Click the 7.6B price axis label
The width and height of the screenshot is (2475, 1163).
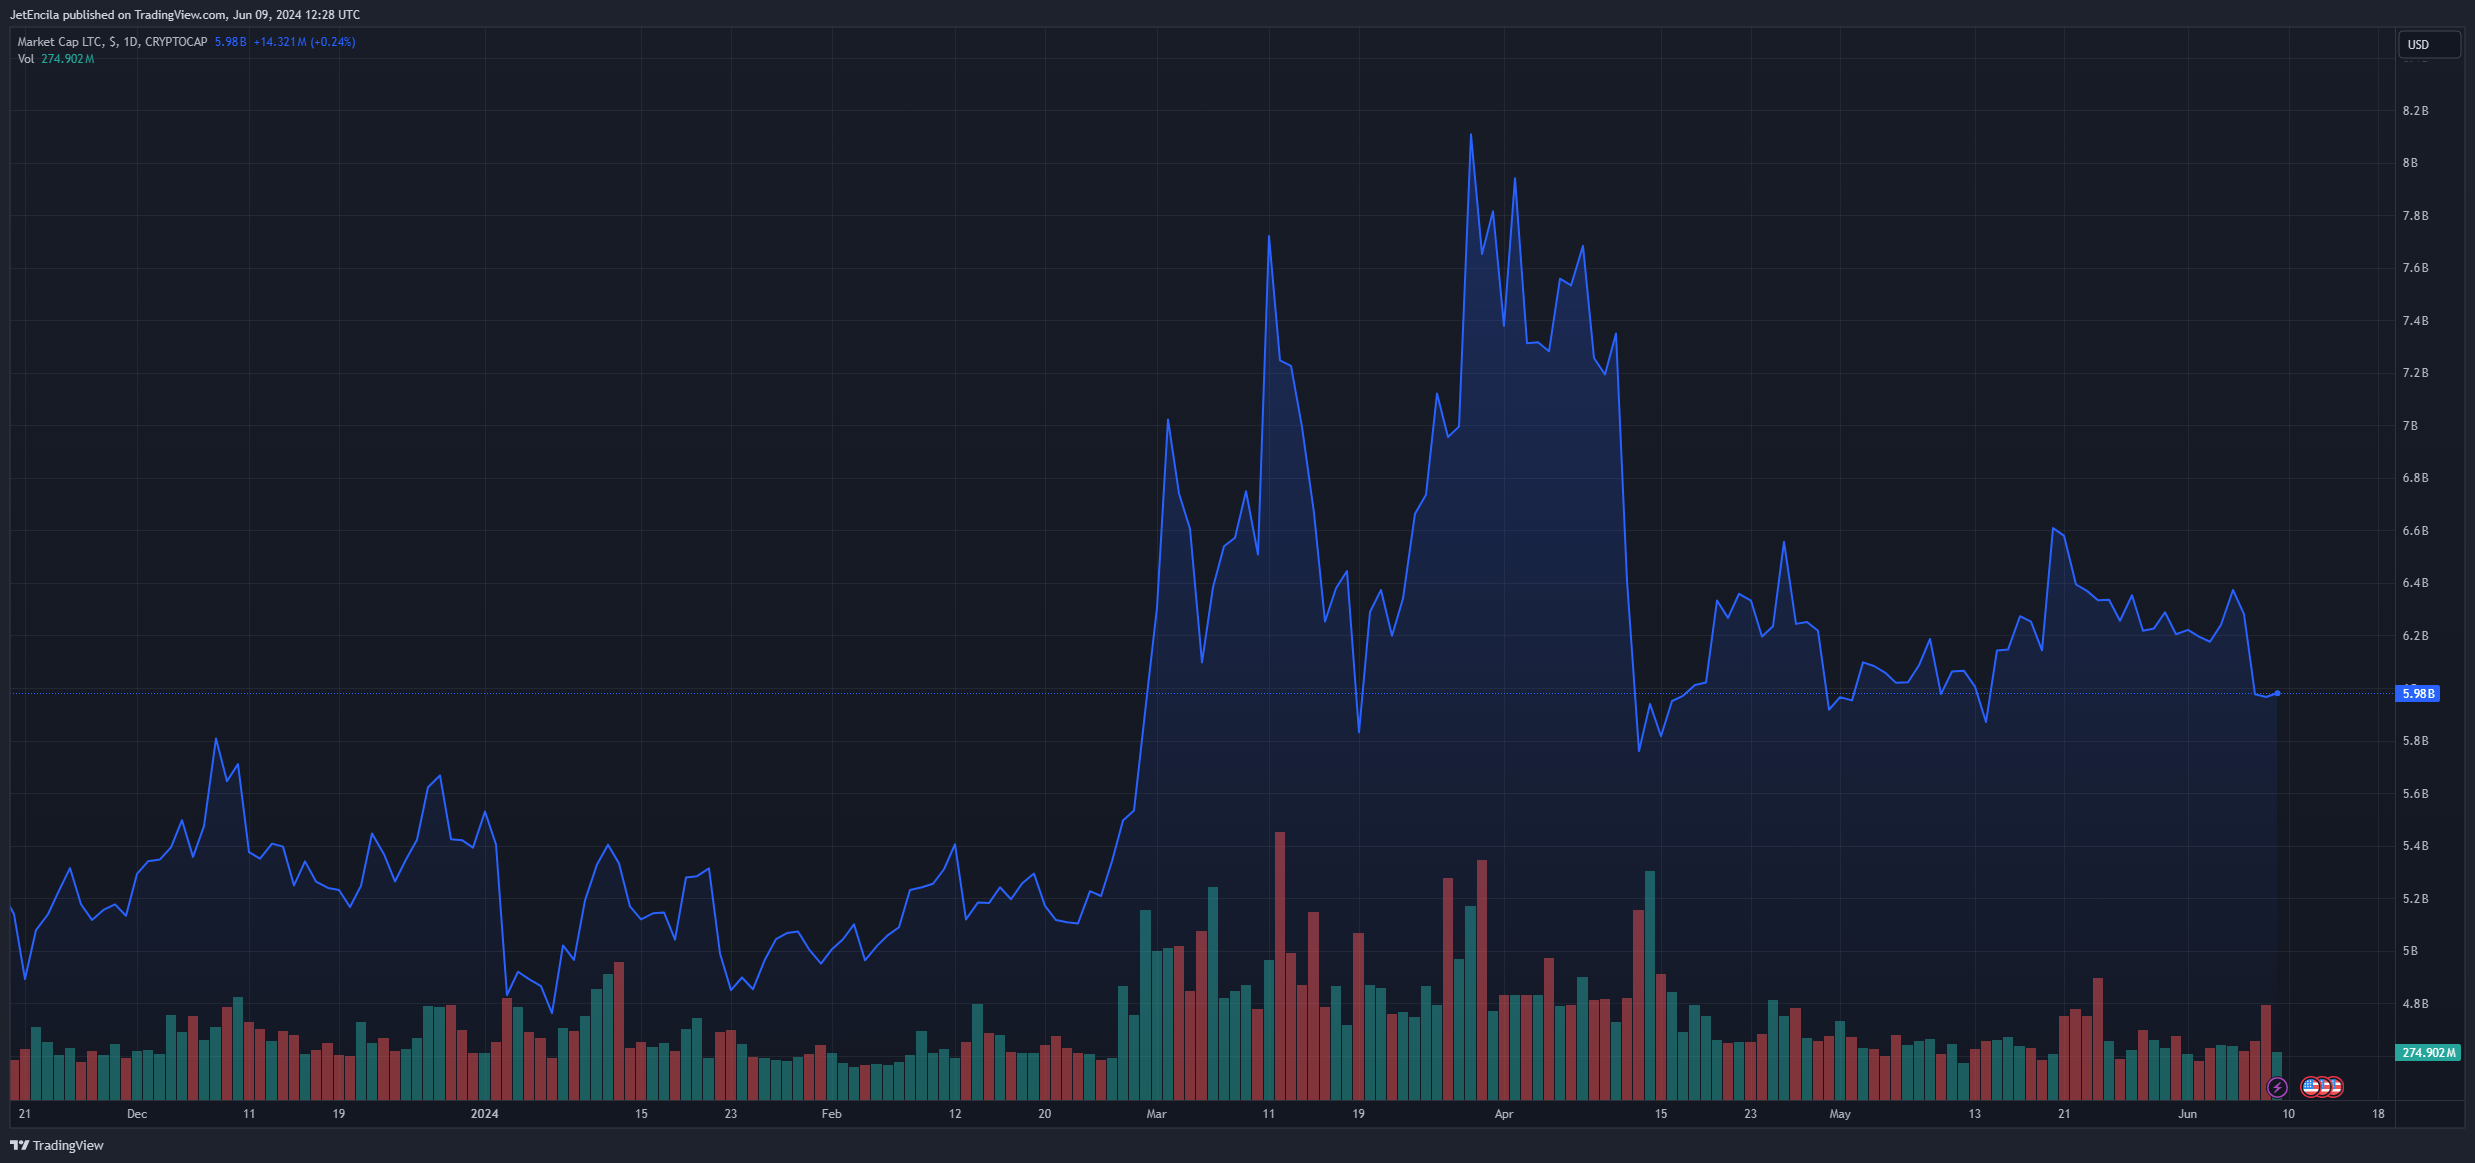(x=2415, y=268)
